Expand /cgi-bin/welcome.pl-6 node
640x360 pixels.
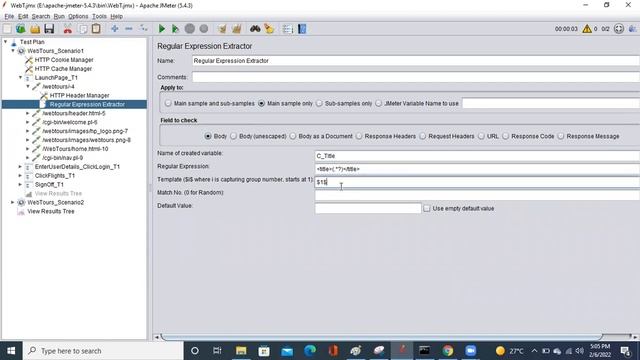coord(28,122)
